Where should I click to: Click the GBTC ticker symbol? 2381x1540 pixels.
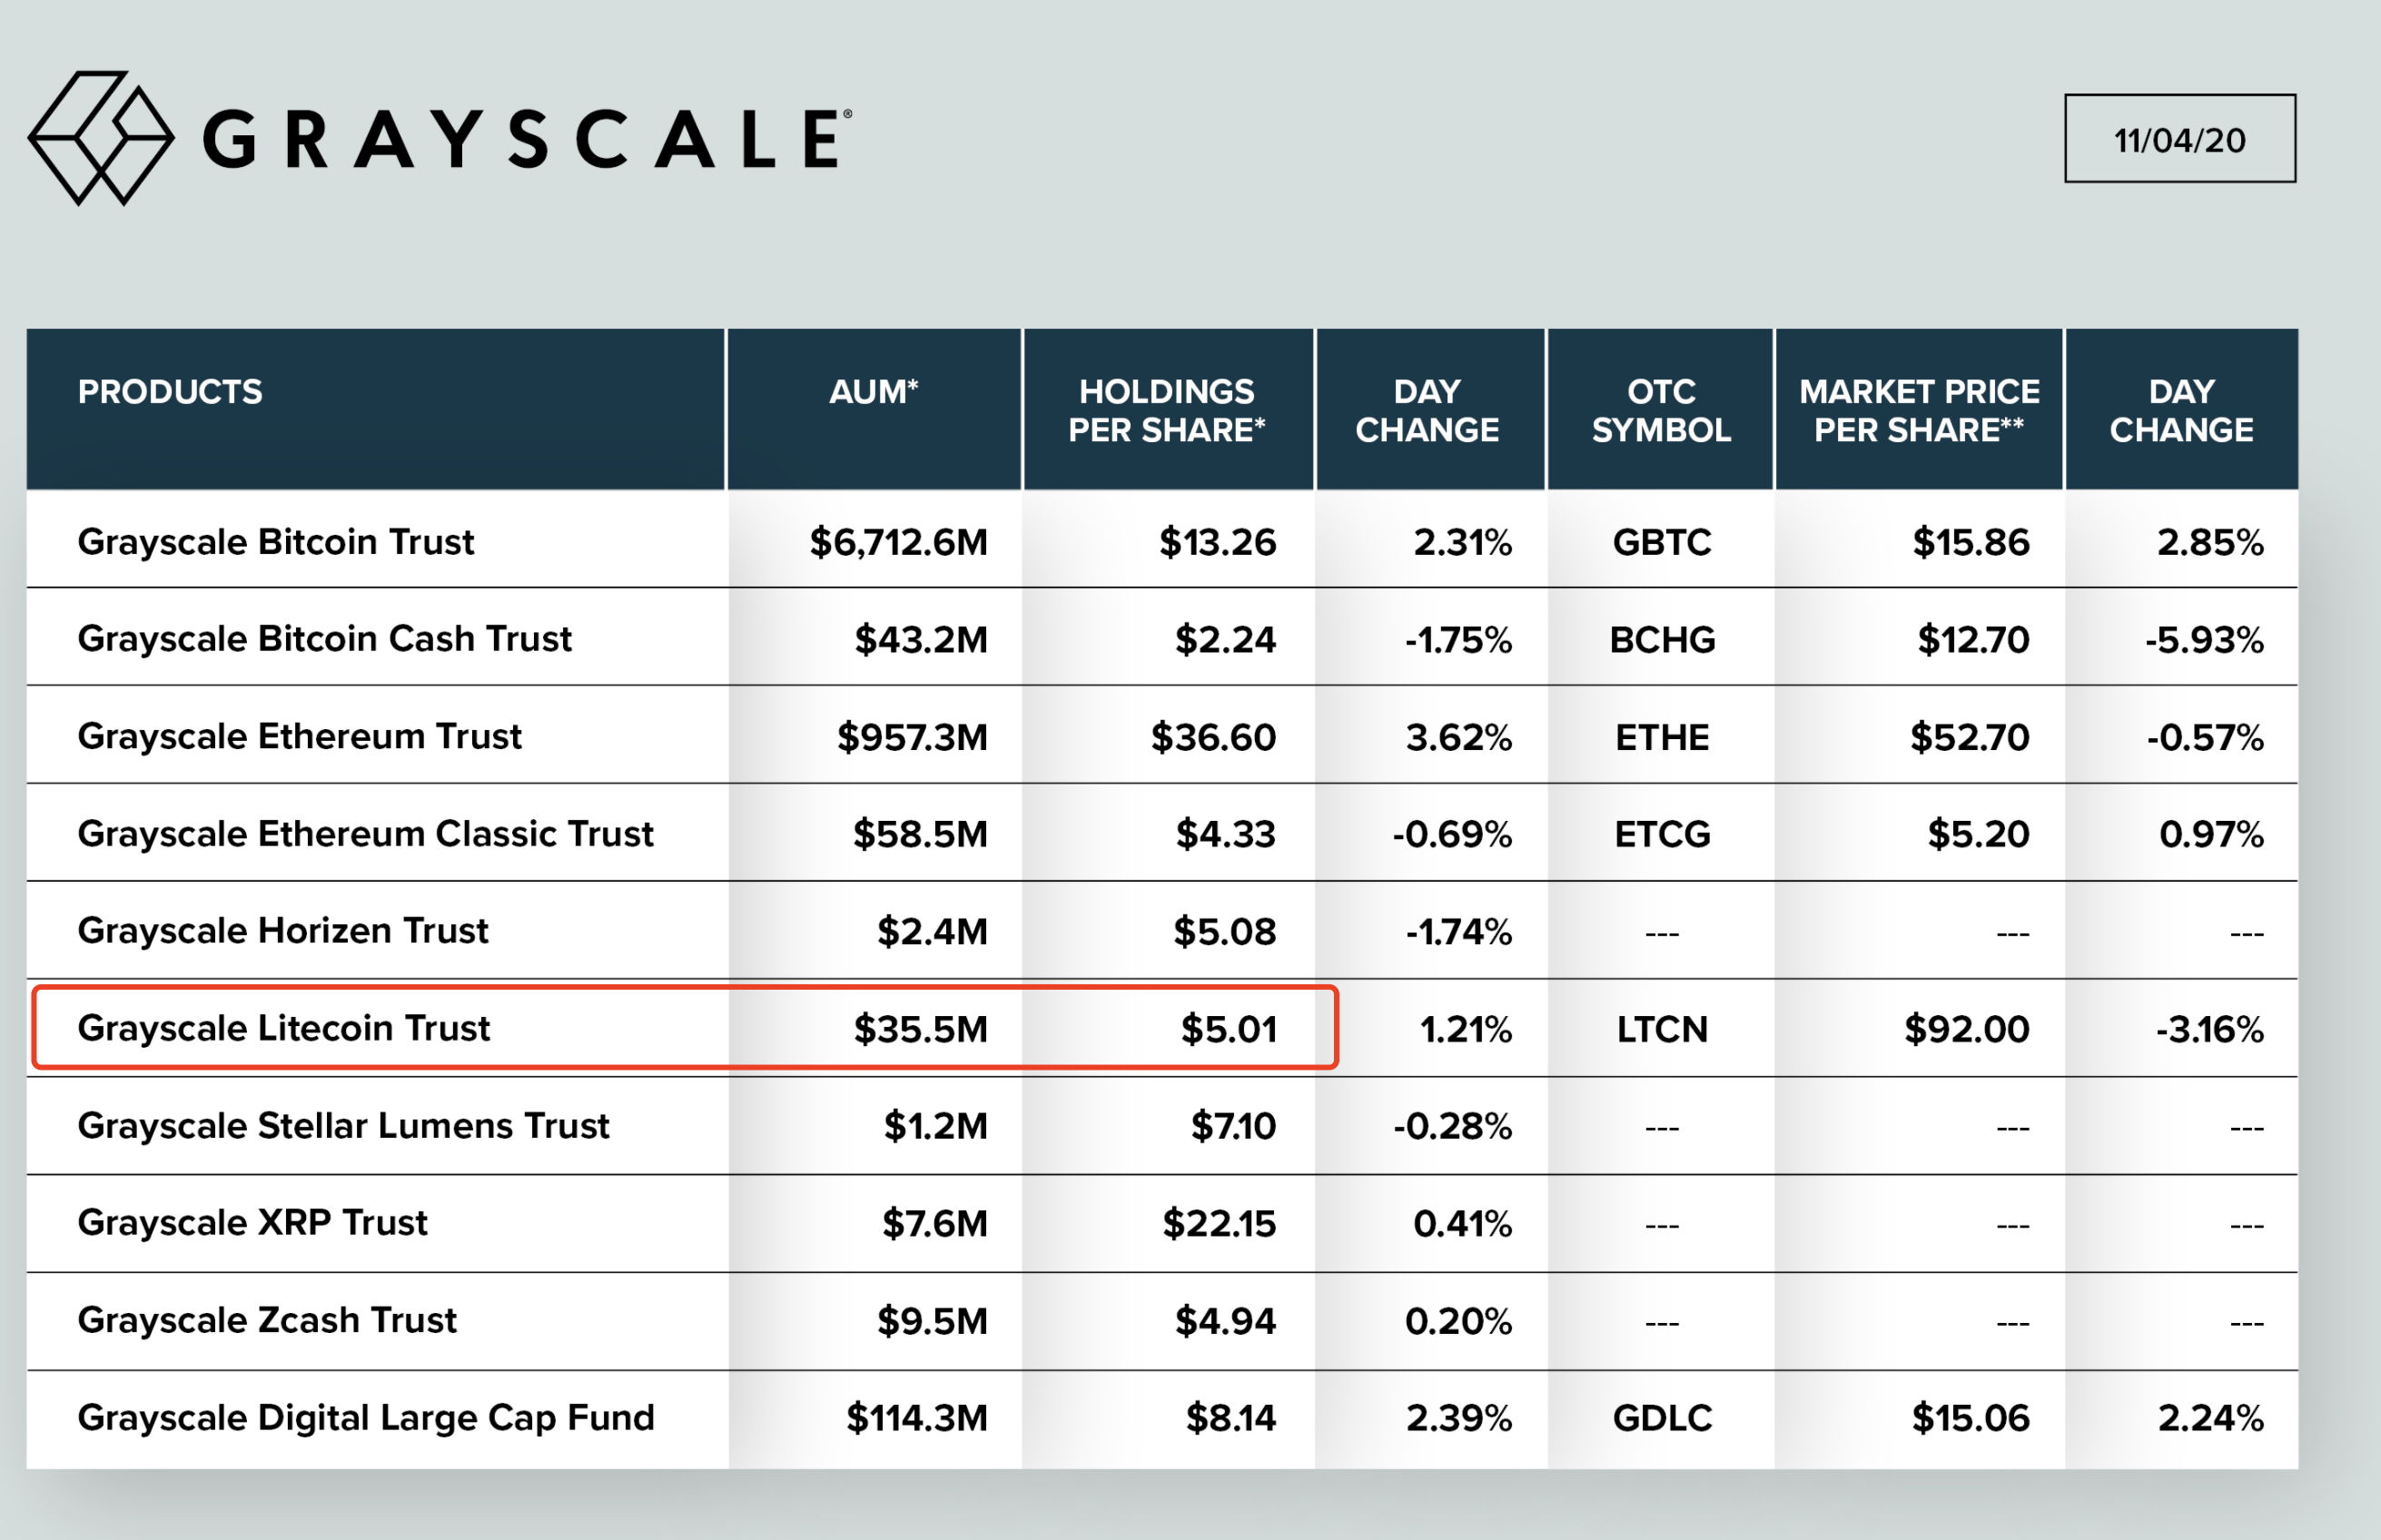click(1662, 542)
